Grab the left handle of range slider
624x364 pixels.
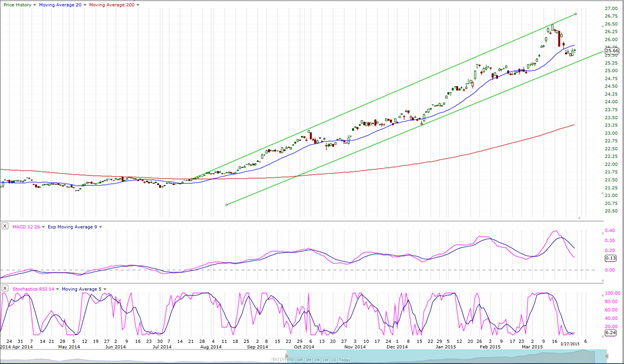[287, 356]
